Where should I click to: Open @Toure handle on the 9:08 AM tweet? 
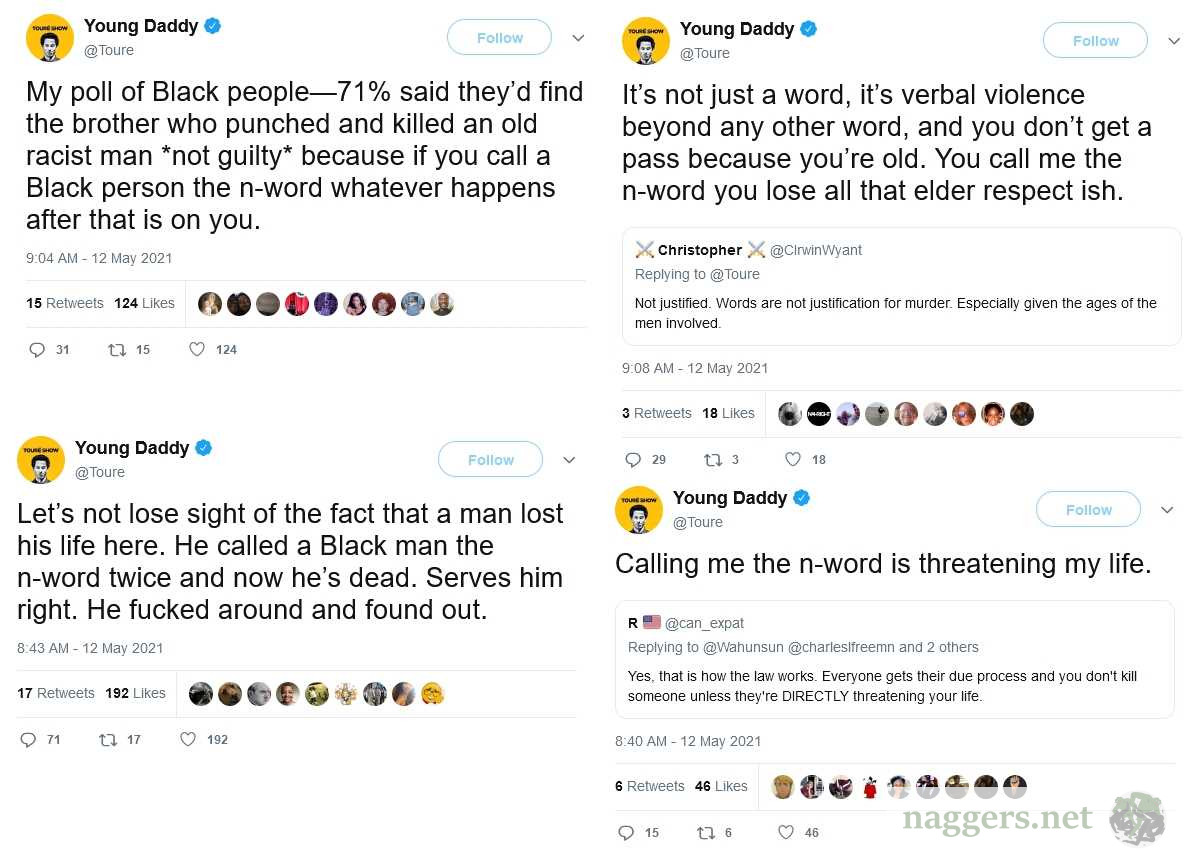tap(705, 54)
